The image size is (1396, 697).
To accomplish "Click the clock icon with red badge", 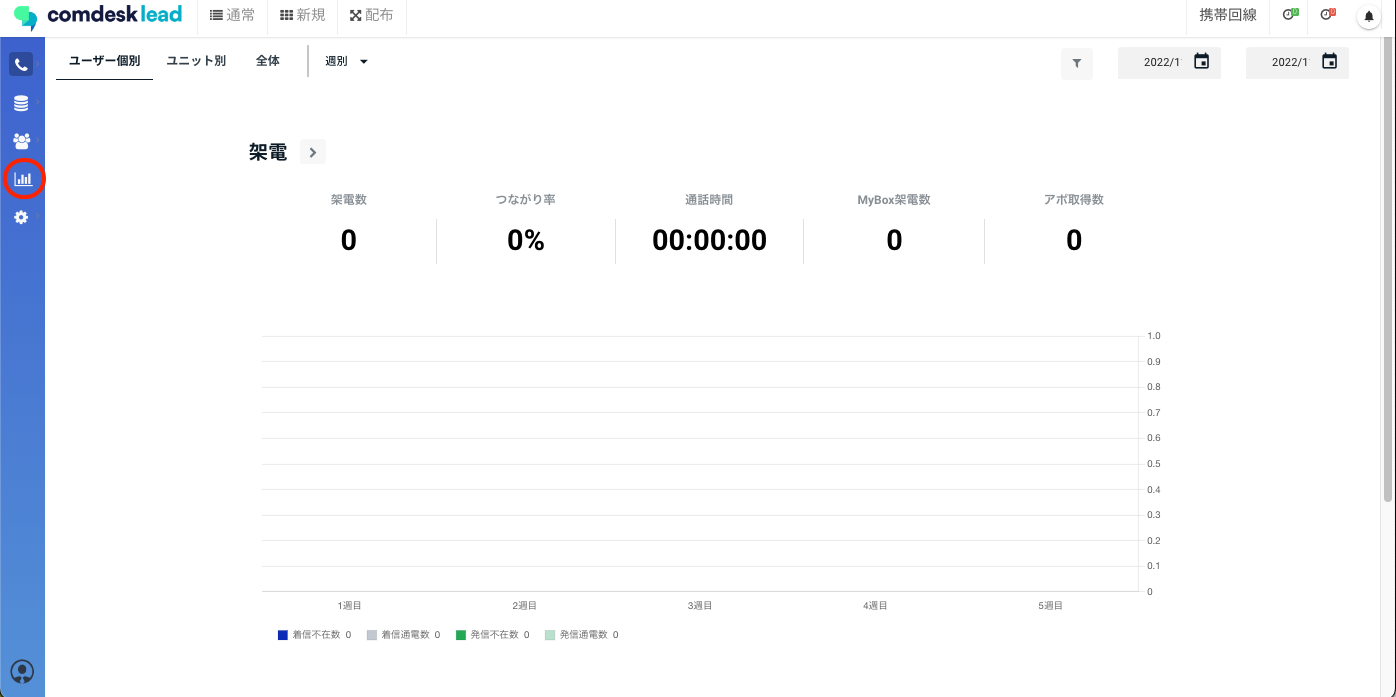I will coord(1327,15).
